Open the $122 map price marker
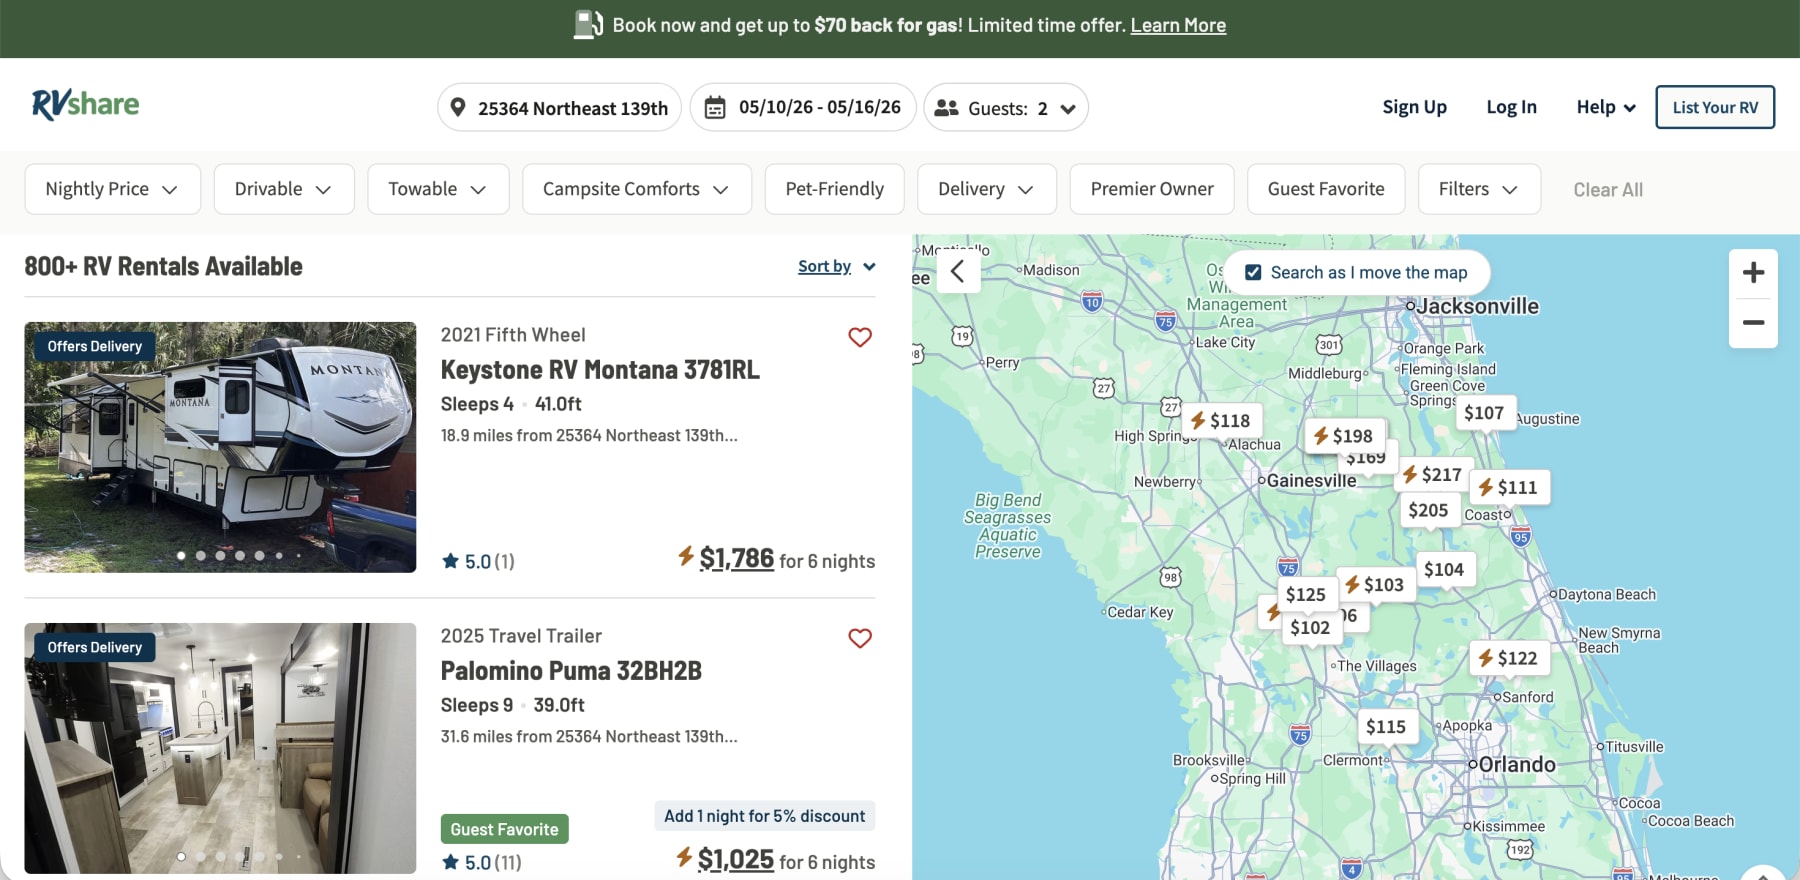Image resolution: width=1800 pixels, height=880 pixels. coord(1509,658)
